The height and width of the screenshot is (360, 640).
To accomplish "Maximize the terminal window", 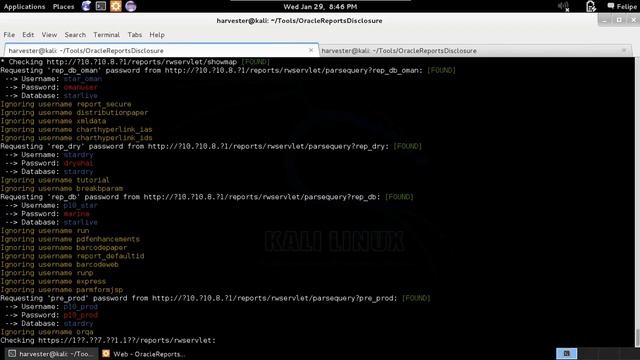I will [619, 20].
